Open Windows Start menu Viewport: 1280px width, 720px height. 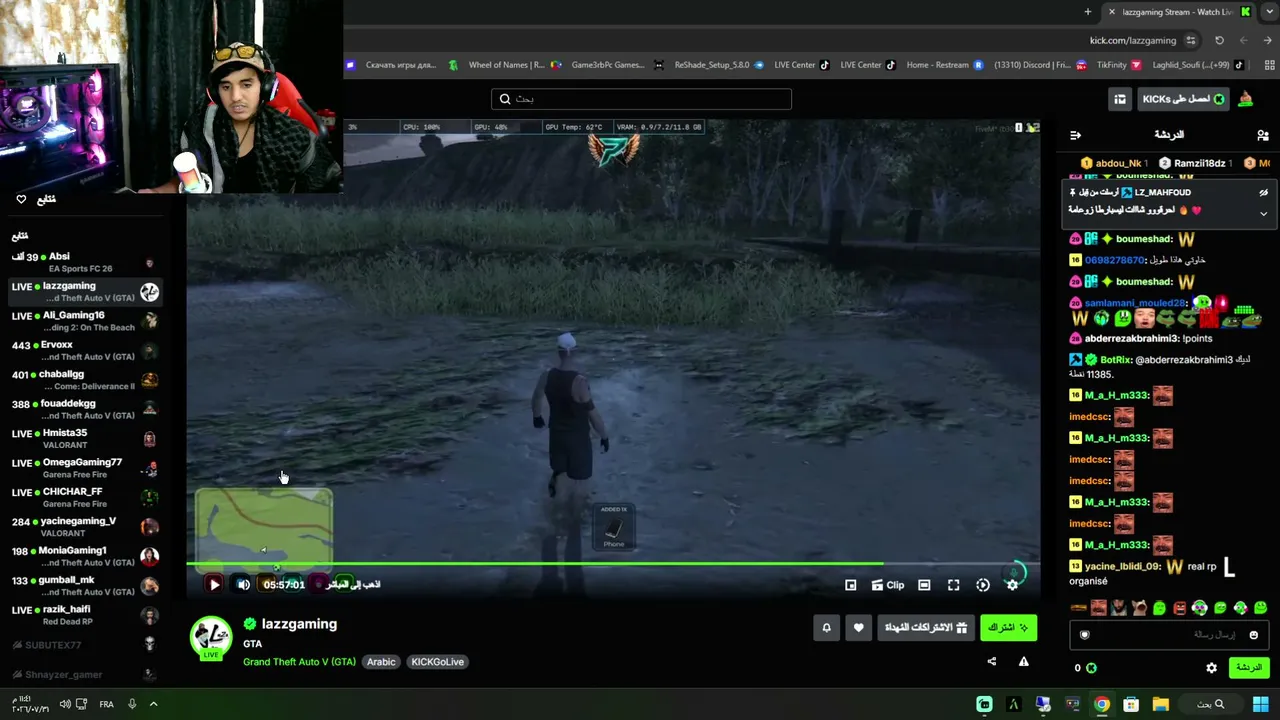1260,704
